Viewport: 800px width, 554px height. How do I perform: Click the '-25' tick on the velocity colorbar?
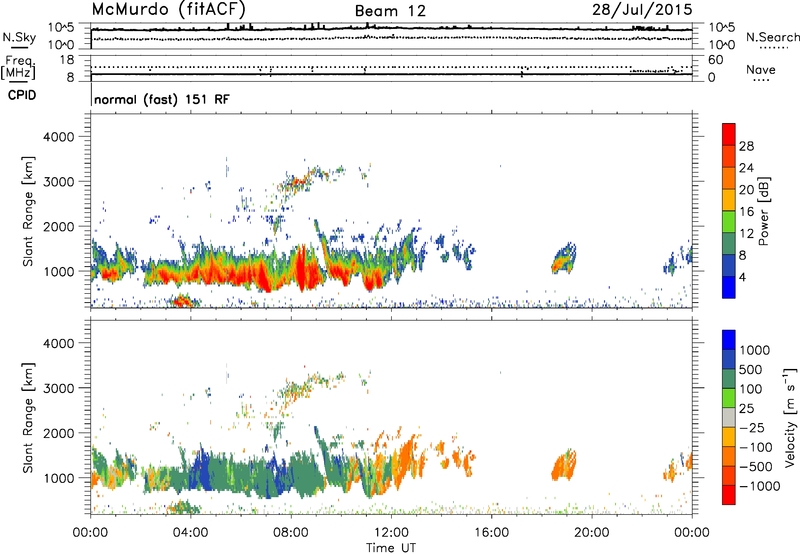coord(753,428)
